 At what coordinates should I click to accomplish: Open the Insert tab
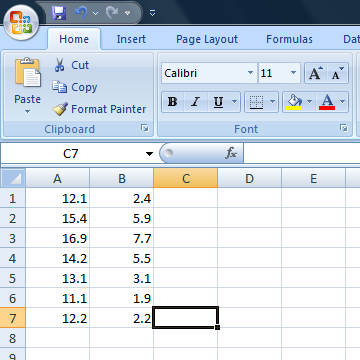coord(131,39)
